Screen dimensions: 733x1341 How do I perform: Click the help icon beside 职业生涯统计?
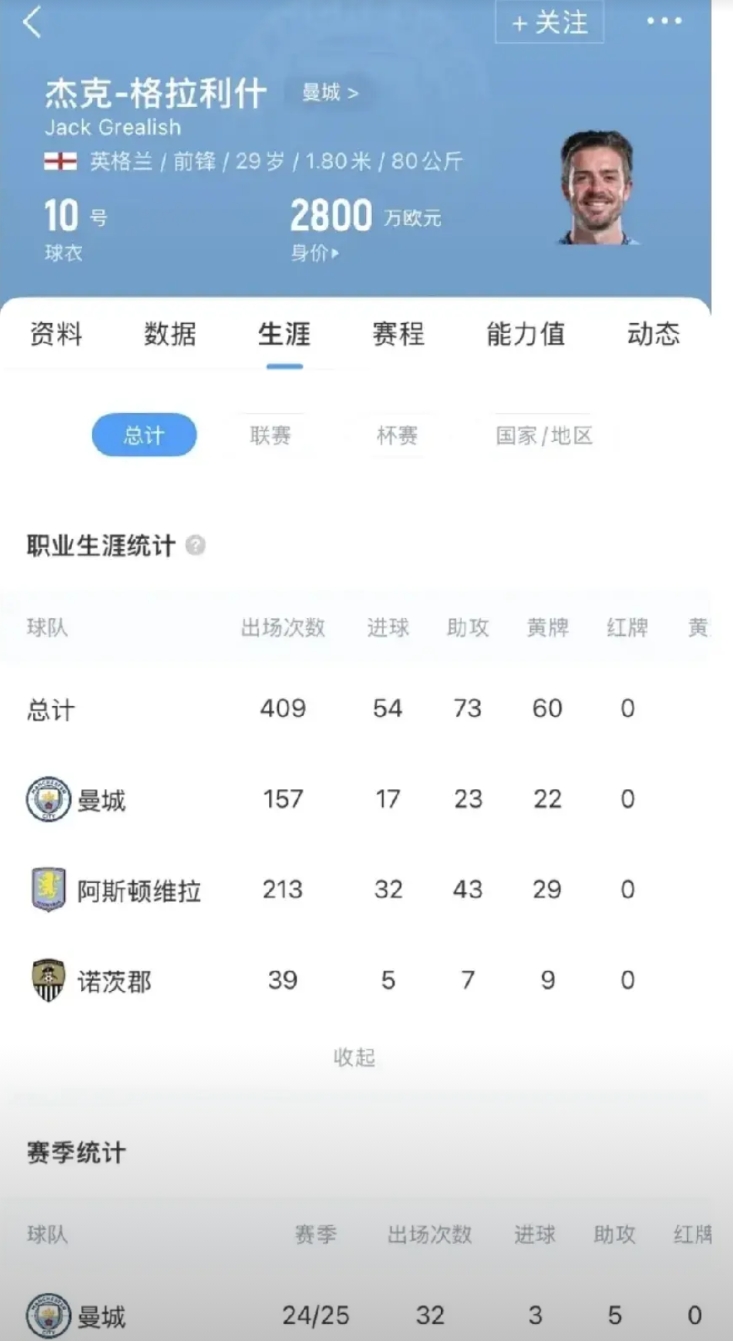(x=196, y=546)
